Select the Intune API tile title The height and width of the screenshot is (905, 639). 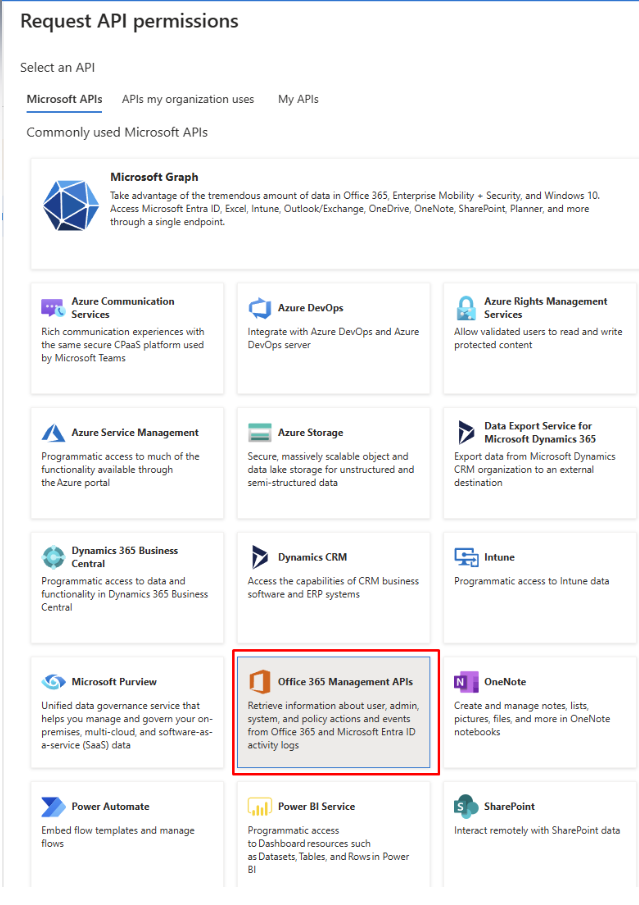click(x=499, y=557)
